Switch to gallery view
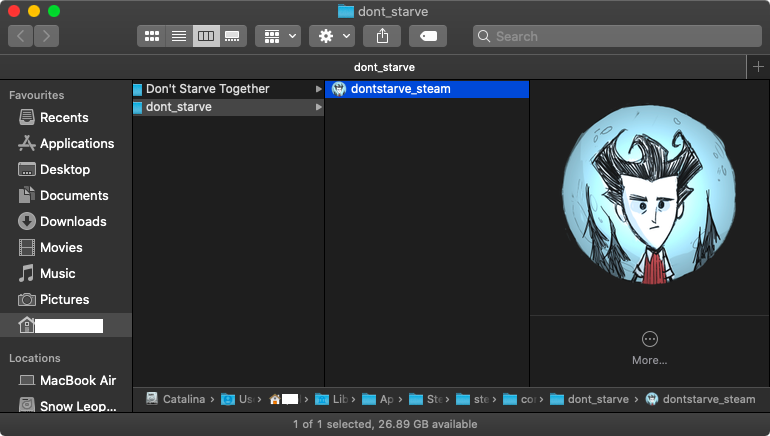Image resolution: width=770 pixels, height=436 pixels. pyautogui.click(x=233, y=36)
